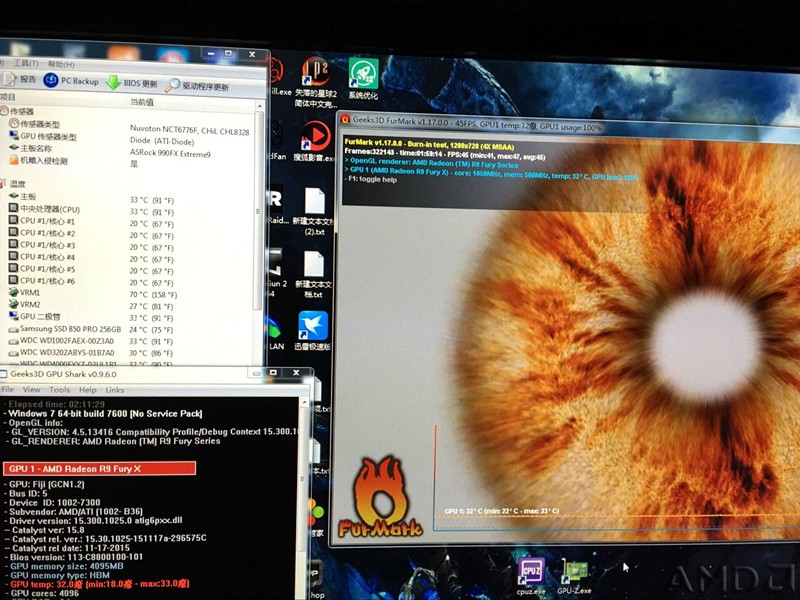The image size is (800, 600).
Task: Click the 报告 report toolbar icon
Action: click(x=9, y=79)
